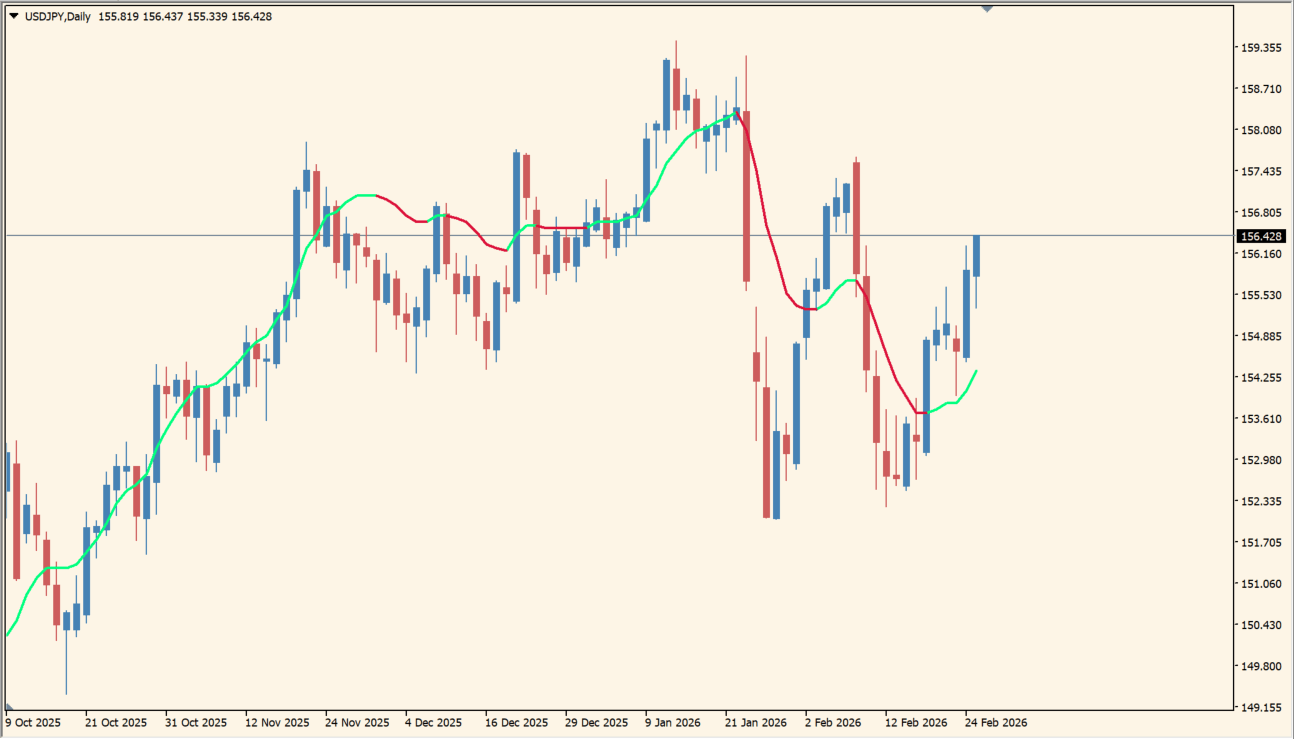
Task: Click the current price label 156.428
Action: click(x=1261, y=237)
